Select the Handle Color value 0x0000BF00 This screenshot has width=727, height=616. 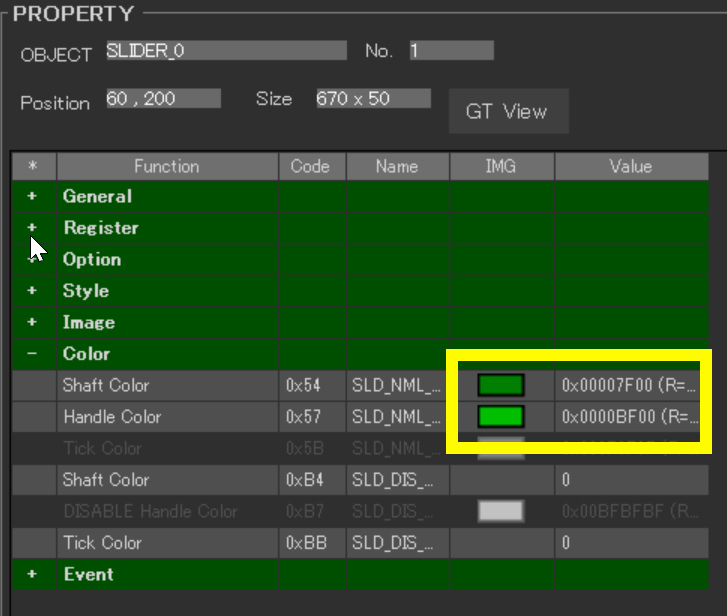click(629, 417)
